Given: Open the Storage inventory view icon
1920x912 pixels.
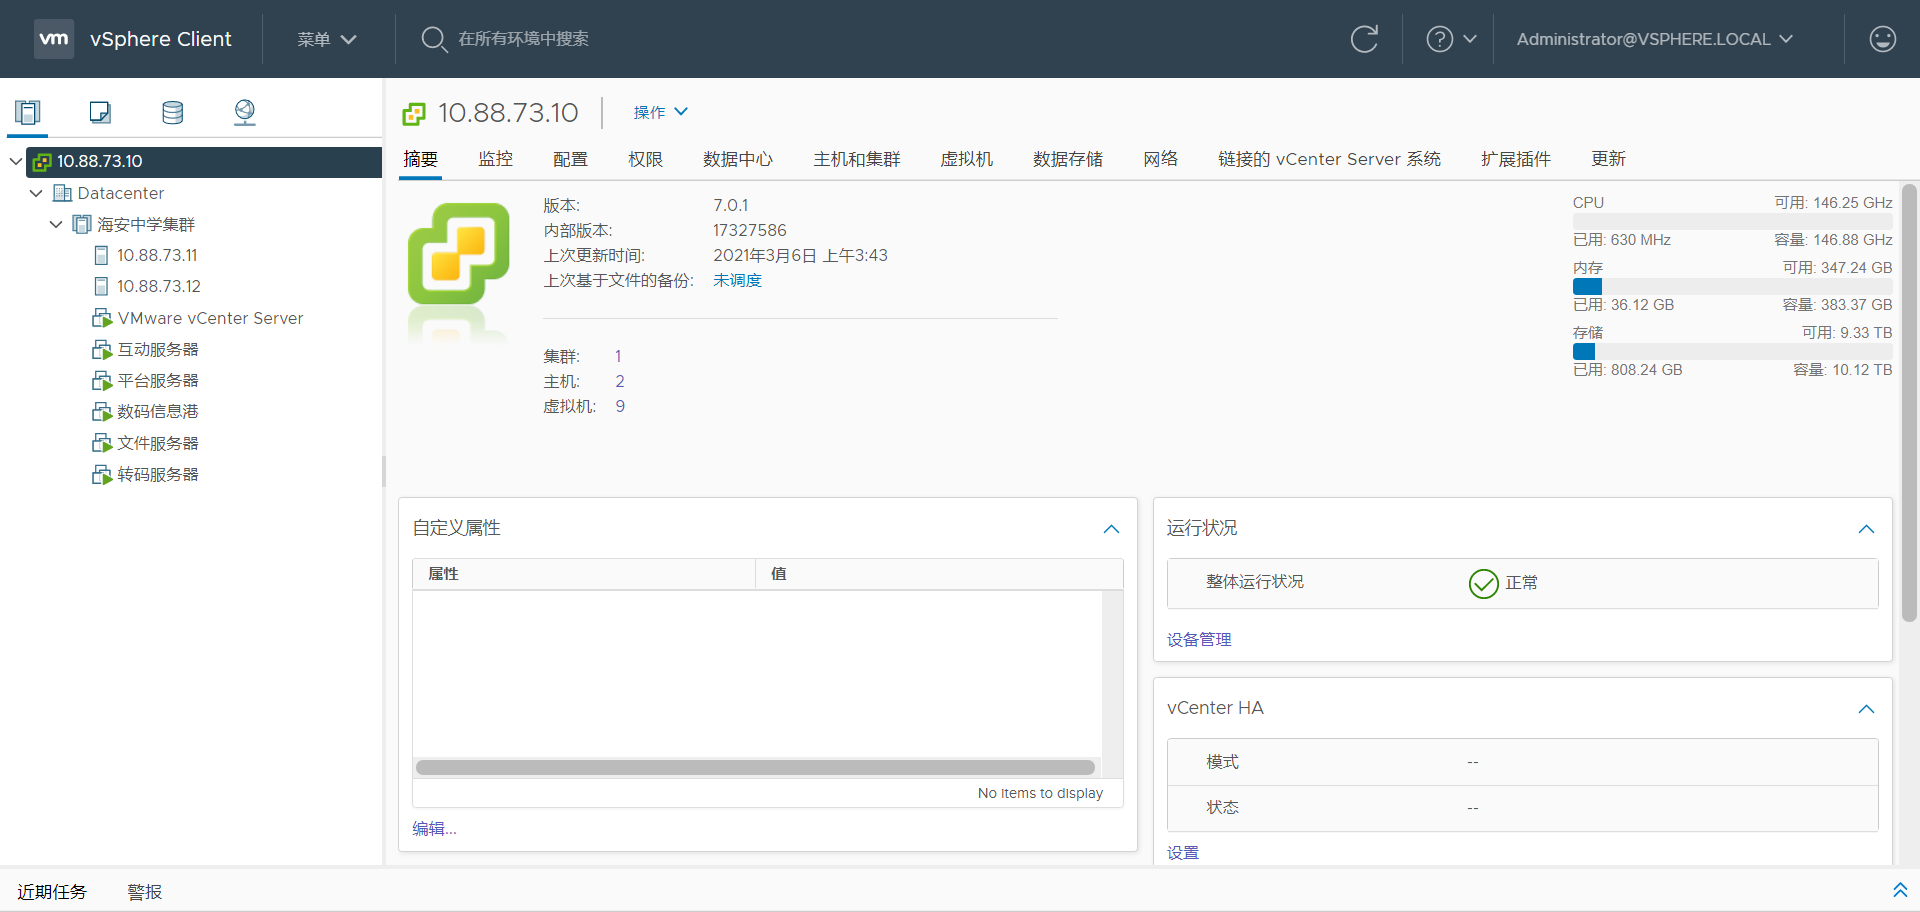Looking at the screenshot, I should [x=172, y=112].
